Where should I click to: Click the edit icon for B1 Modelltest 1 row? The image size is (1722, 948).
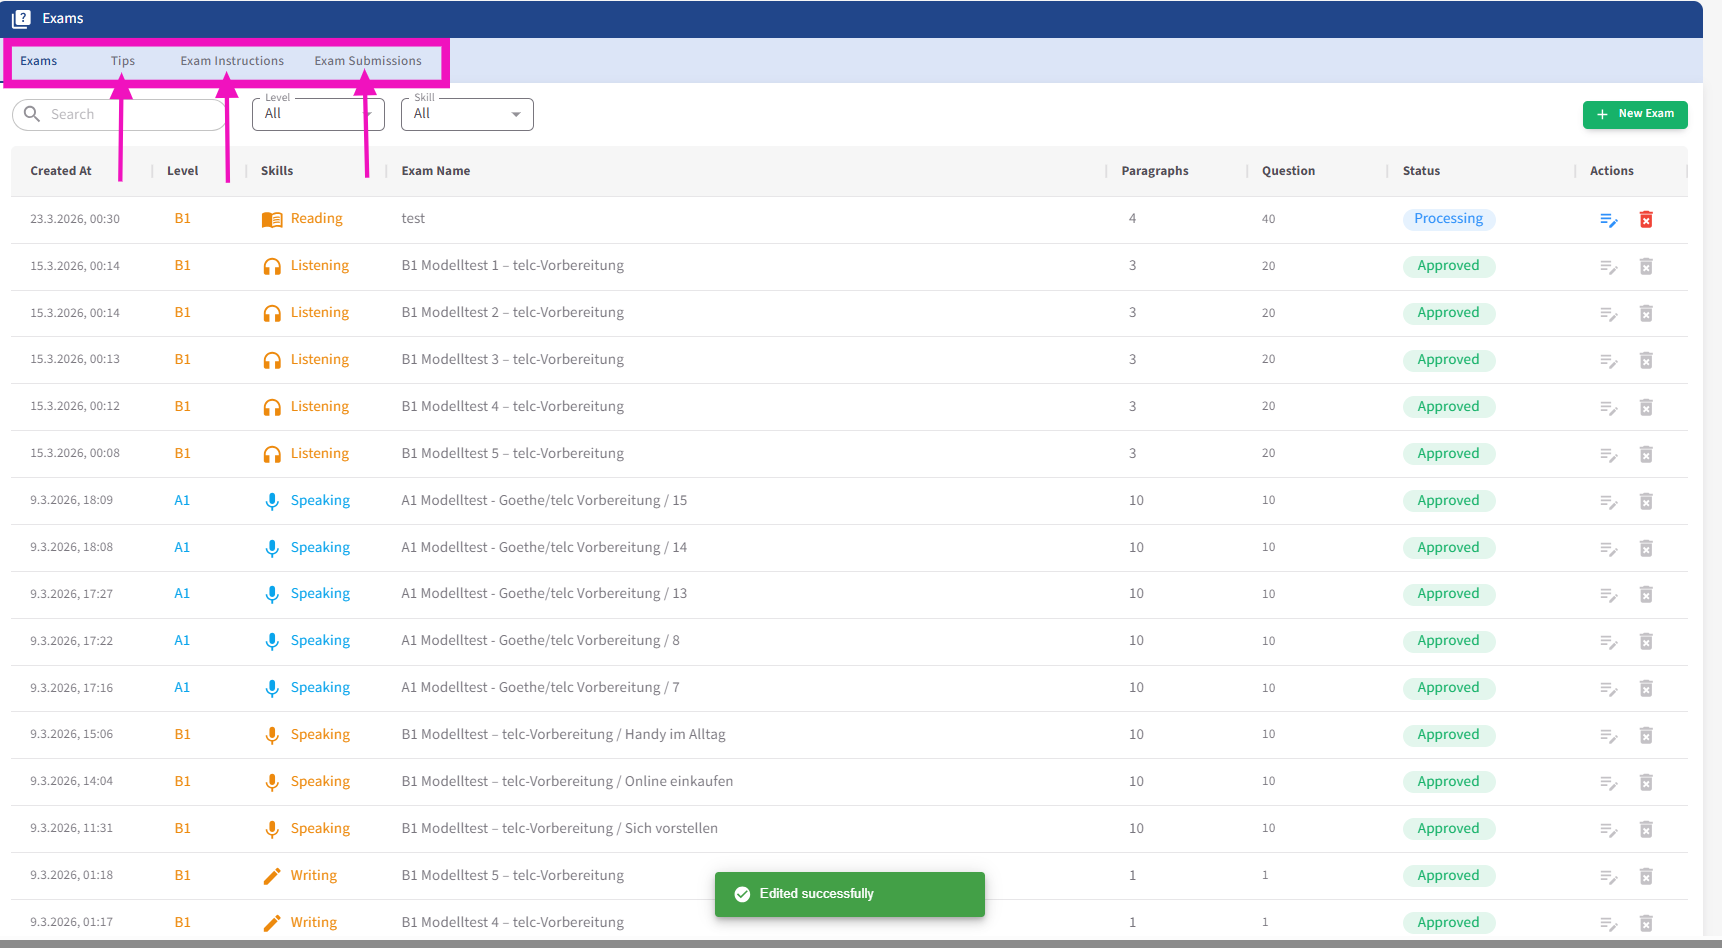[x=1608, y=267]
